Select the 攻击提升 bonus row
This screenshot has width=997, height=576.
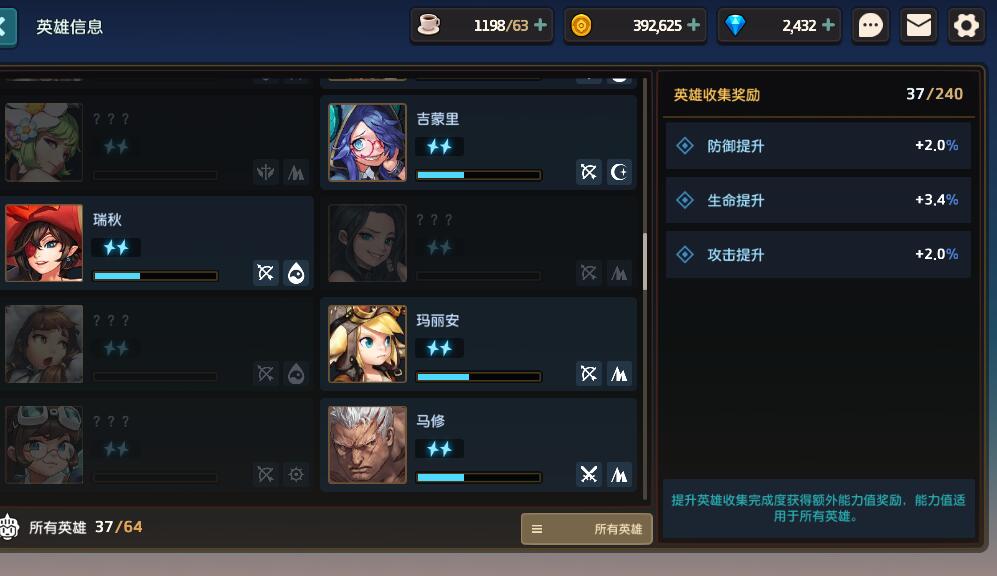(818, 254)
